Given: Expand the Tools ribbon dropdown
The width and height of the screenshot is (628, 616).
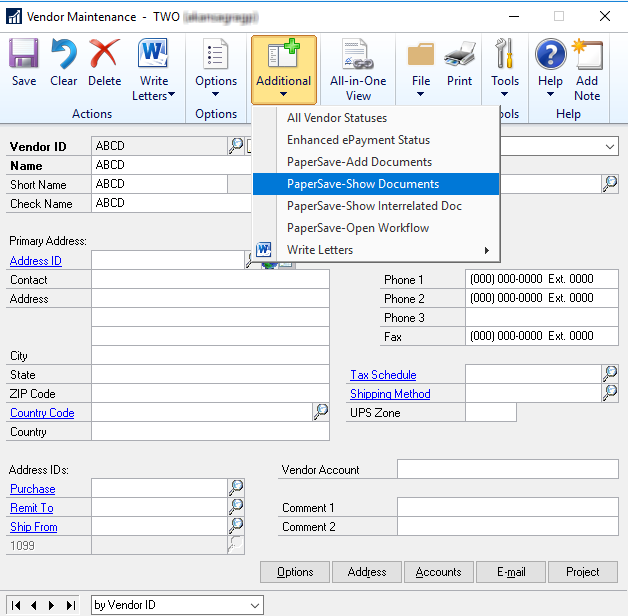Looking at the screenshot, I should 505,96.
